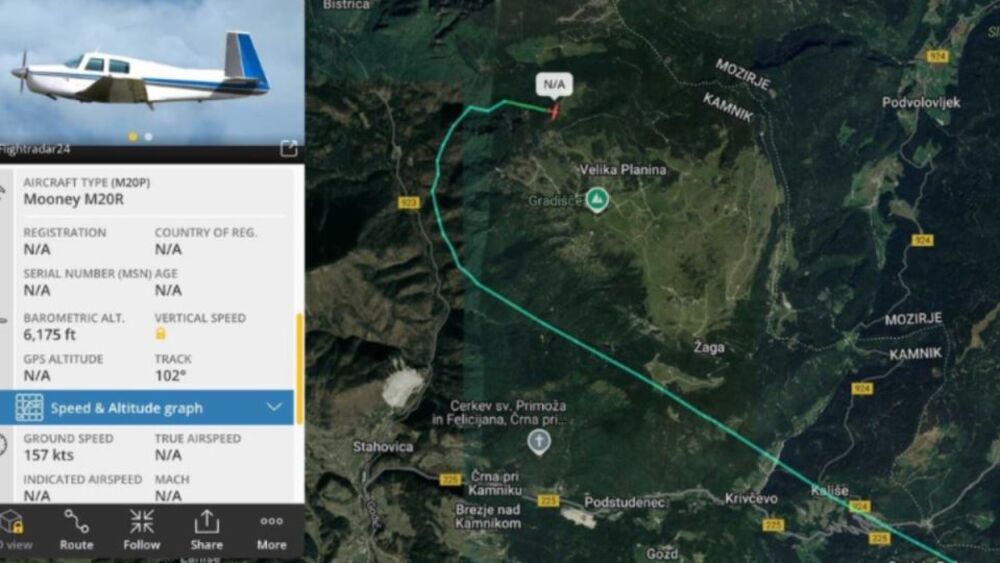This screenshot has height=563, width=1000.
Task: Click the Gradišče mountain peak marker
Action: [597, 200]
